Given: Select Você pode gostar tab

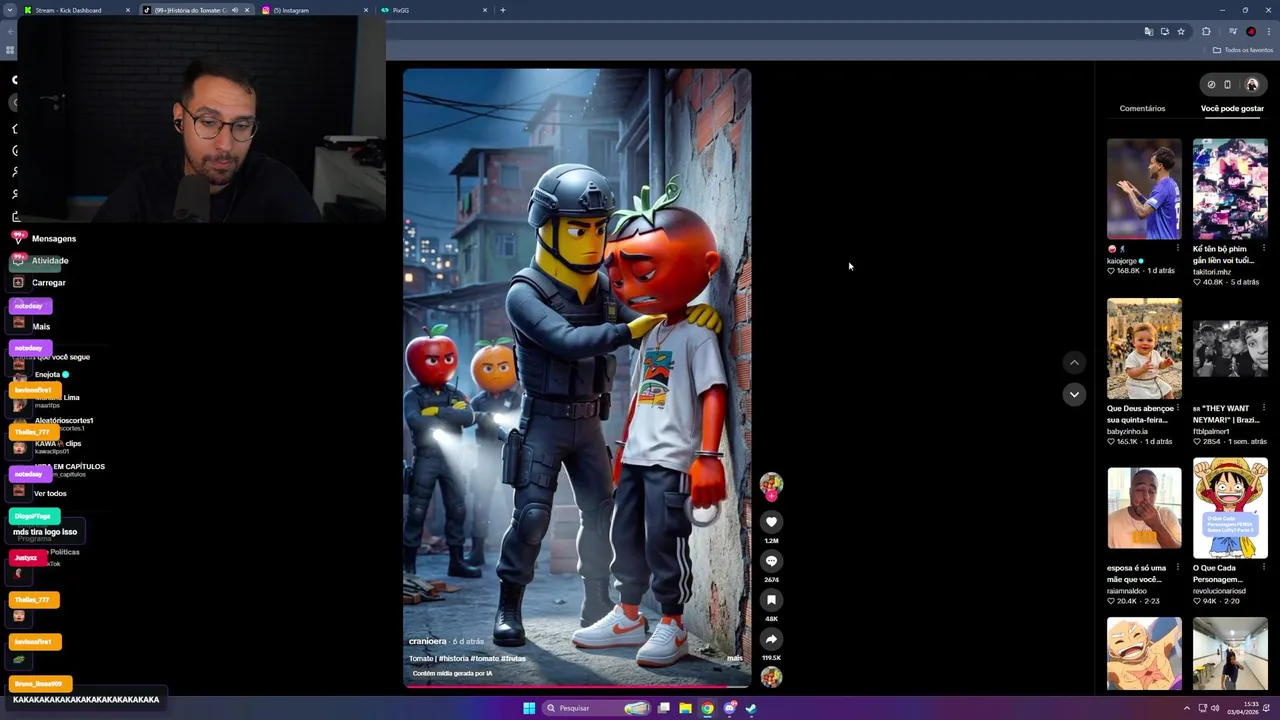Looking at the screenshot, I should [x=1232, y=108].
